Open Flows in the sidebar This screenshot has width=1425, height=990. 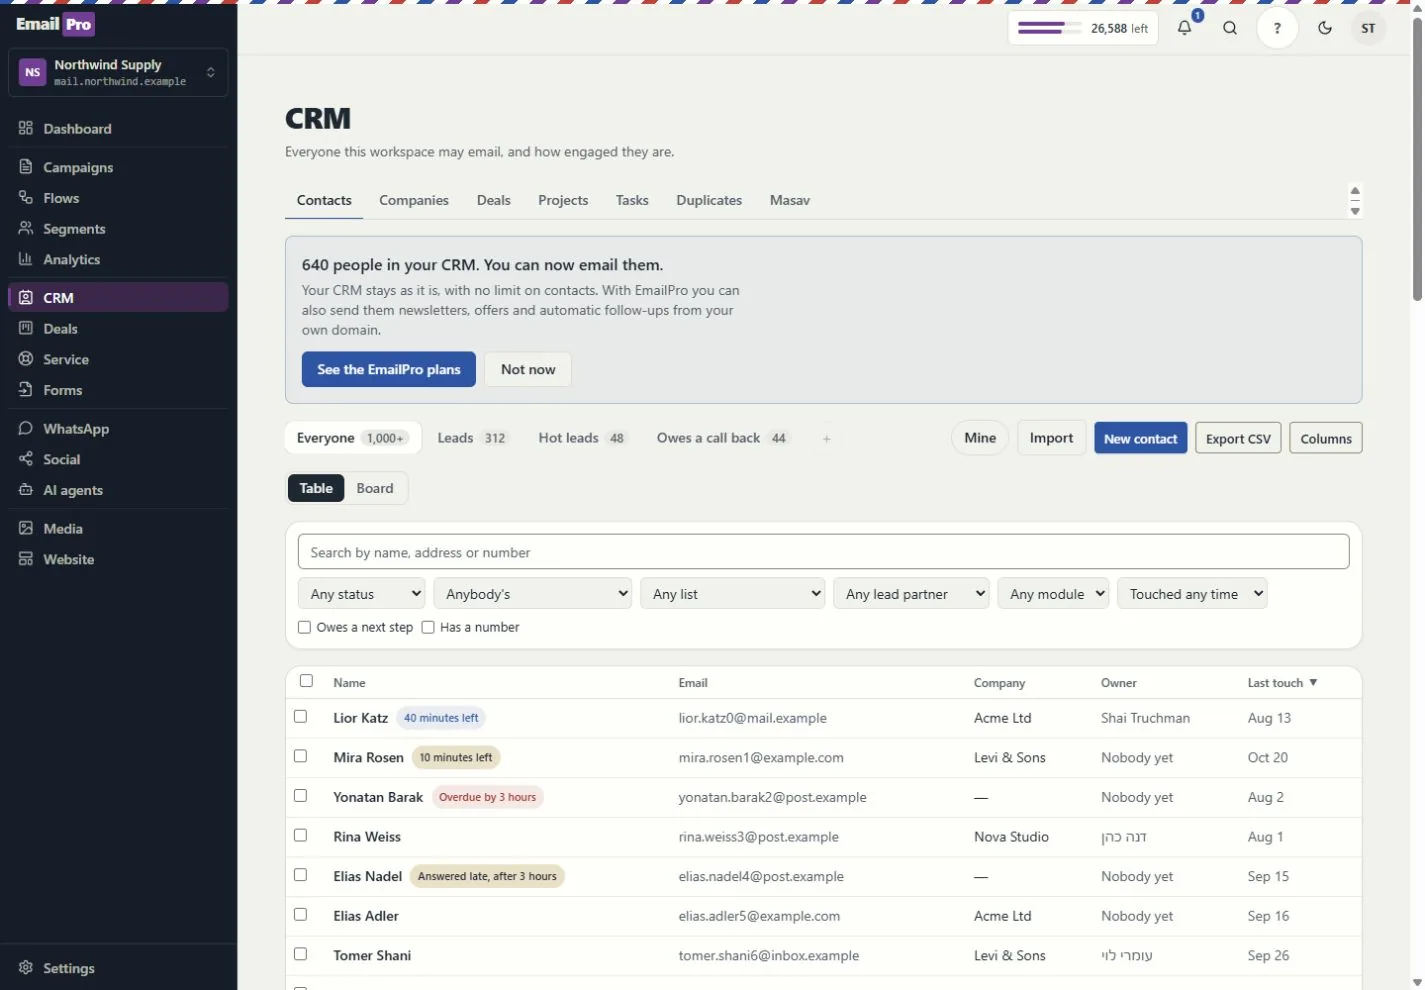(118, 198)
